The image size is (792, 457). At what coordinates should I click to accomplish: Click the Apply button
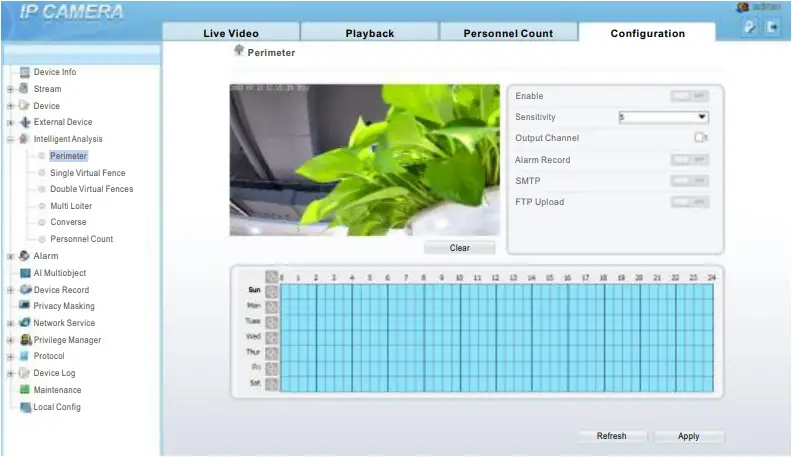[688, 436]
